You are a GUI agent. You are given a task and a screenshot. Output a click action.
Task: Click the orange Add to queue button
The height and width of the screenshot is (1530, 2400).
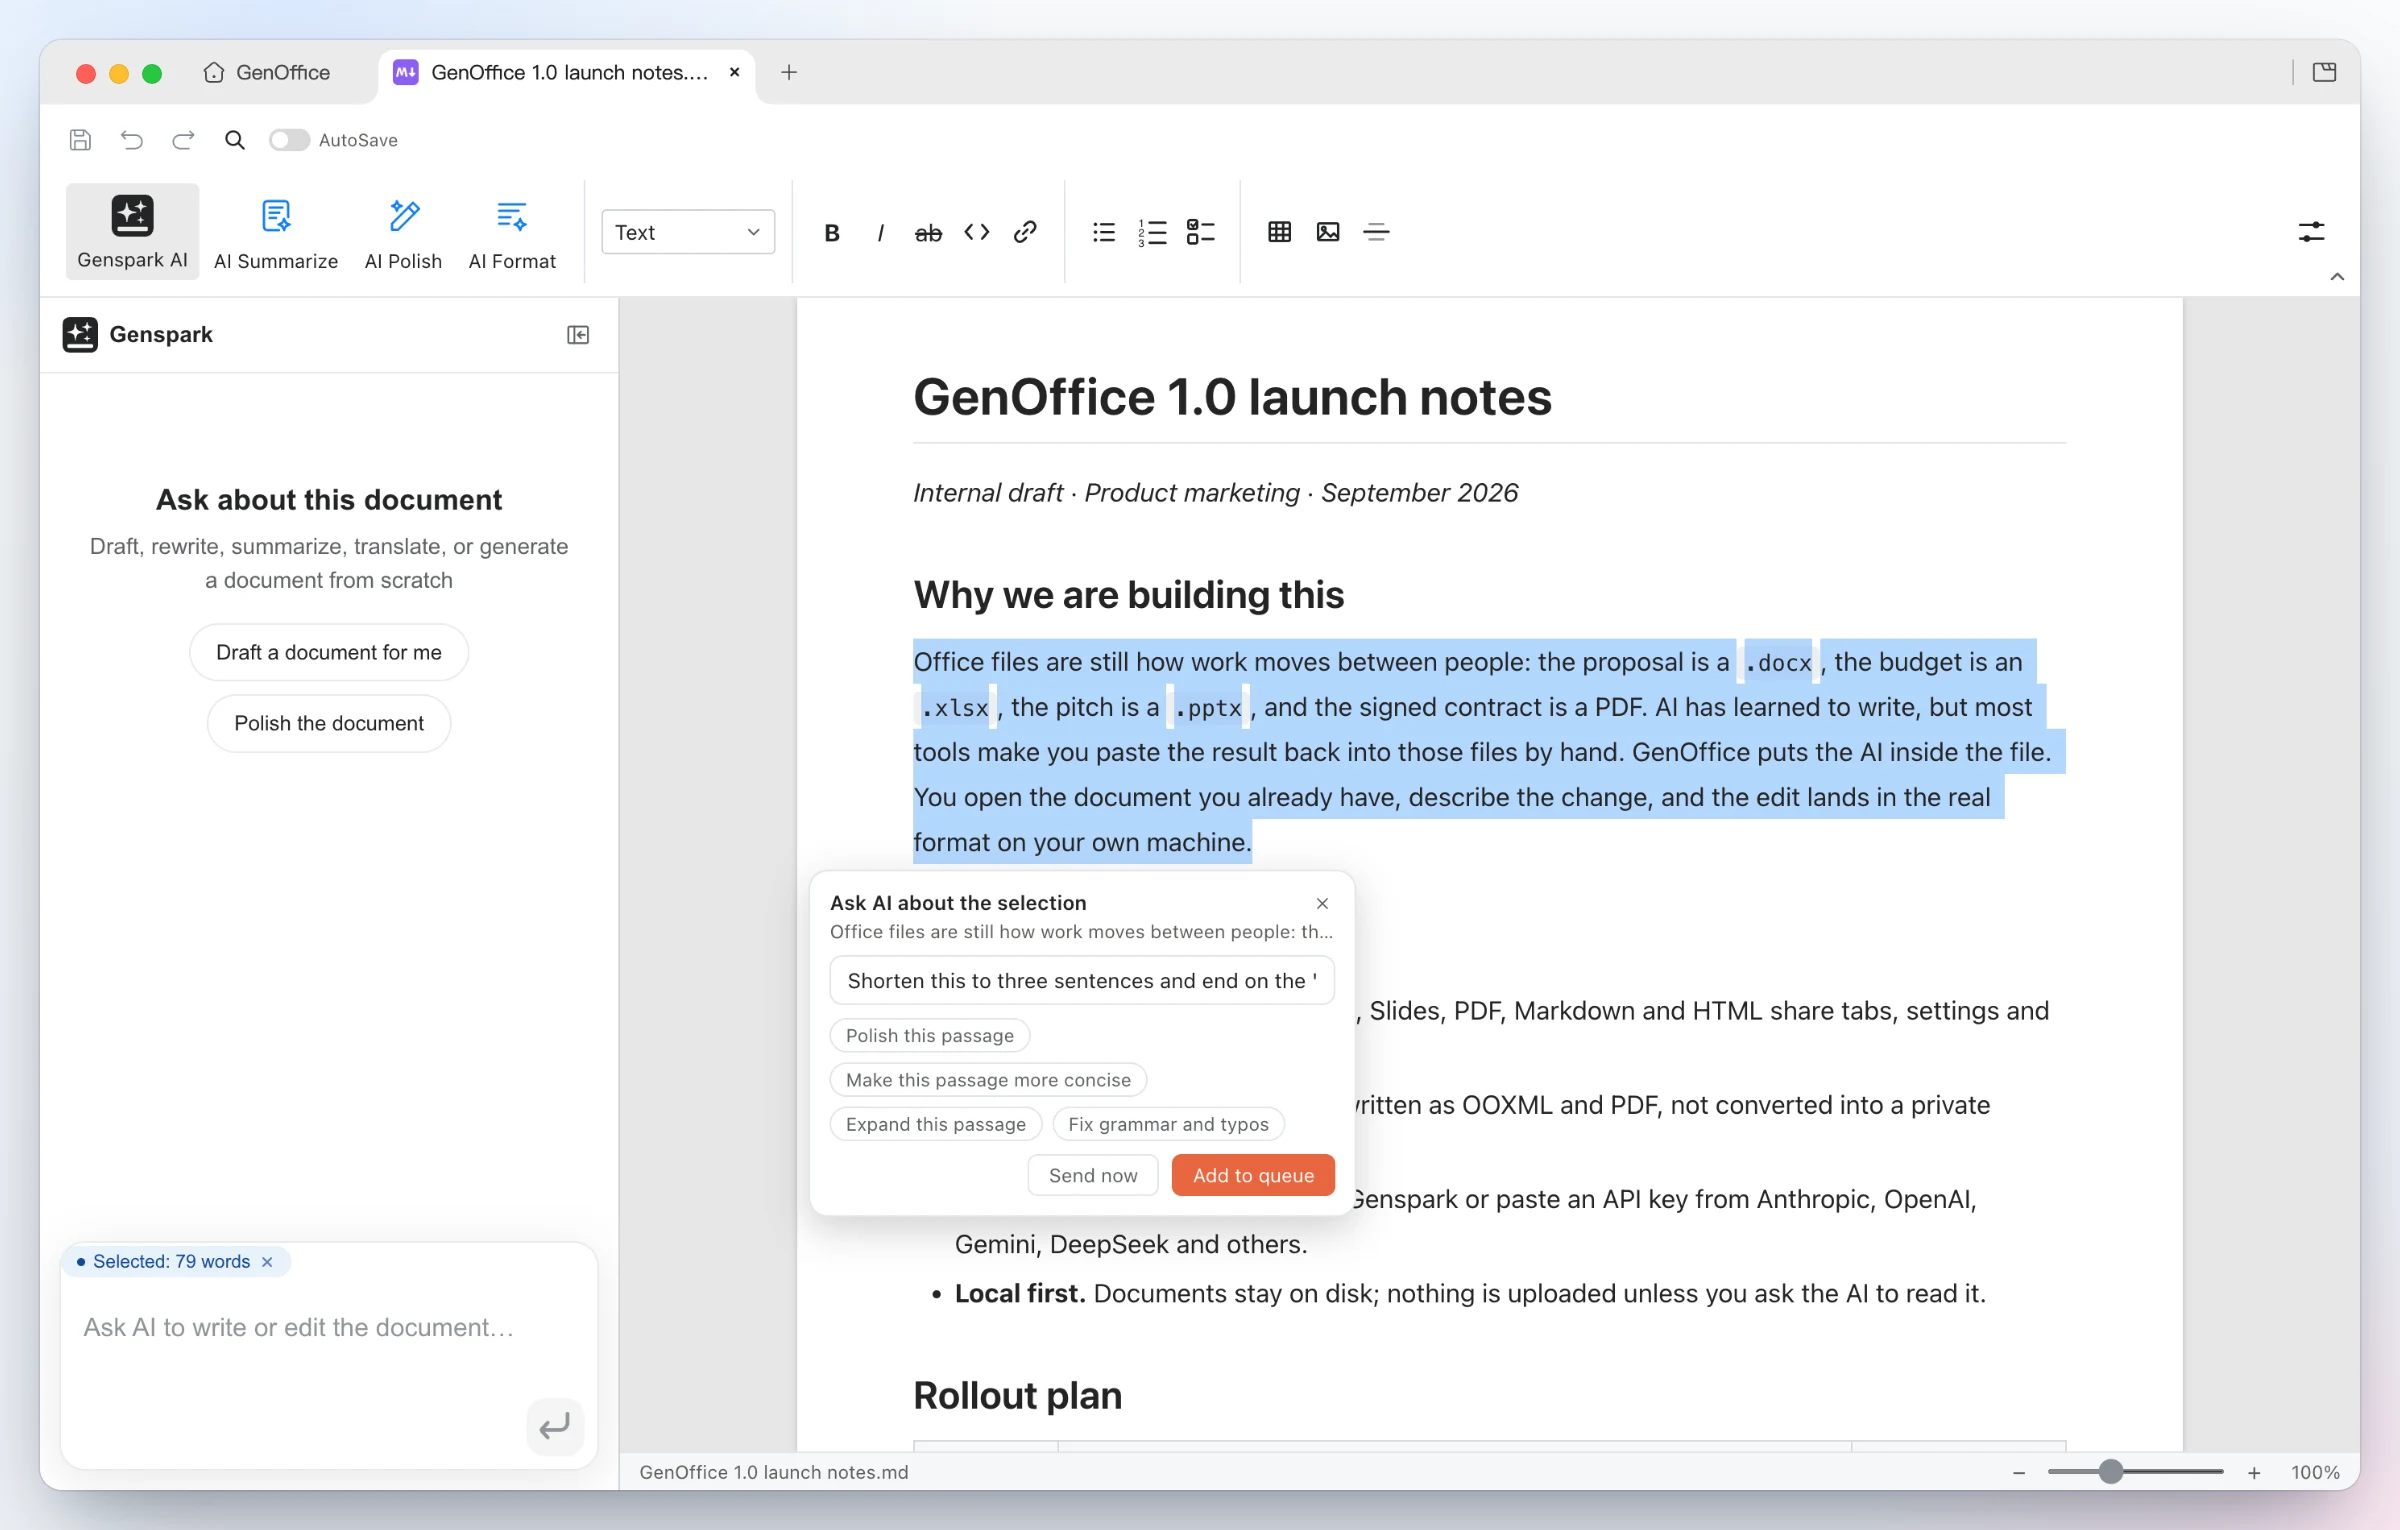click(x=1253, y=1176)
